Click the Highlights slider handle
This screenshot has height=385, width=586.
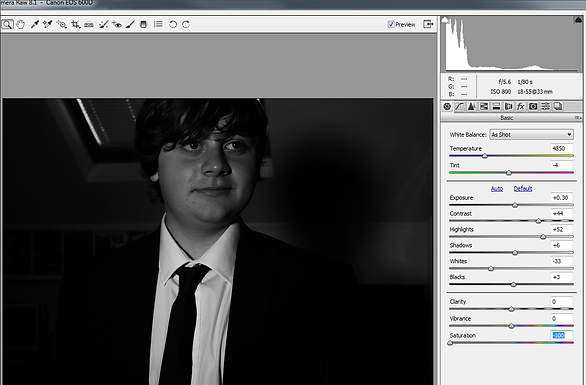(543, 237)
